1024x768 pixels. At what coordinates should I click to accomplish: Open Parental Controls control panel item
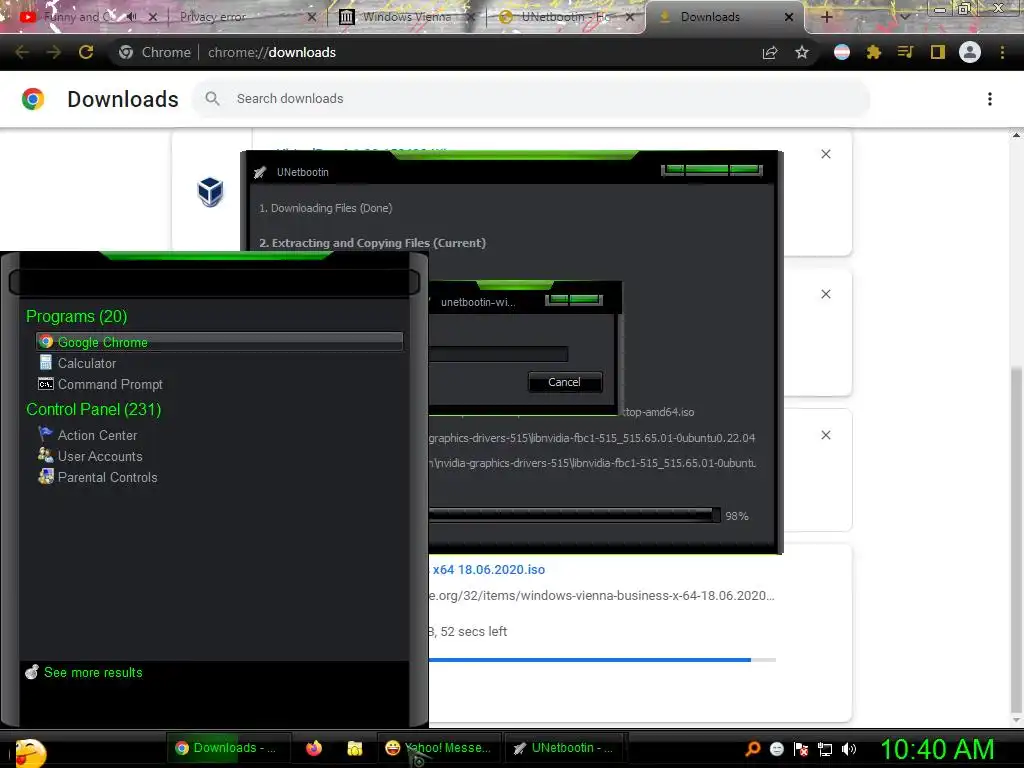[98, 477]
